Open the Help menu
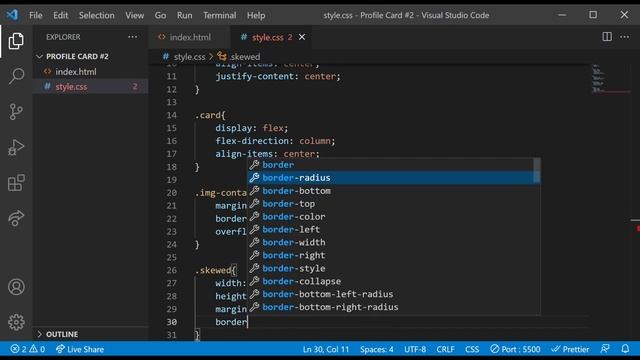This screenshot has width=640, height=360. (256, 15)
